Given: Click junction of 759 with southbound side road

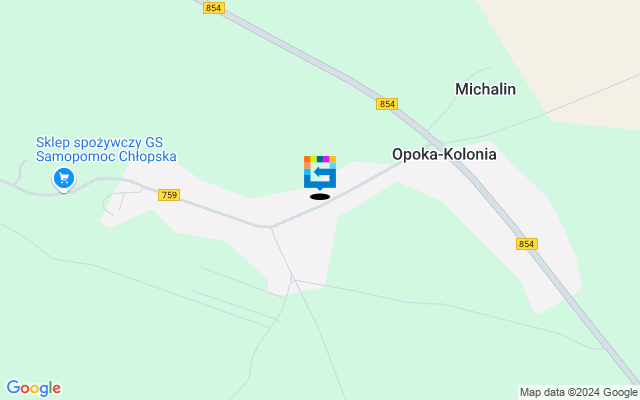Looking at the screenshot, I should point(271,227).
